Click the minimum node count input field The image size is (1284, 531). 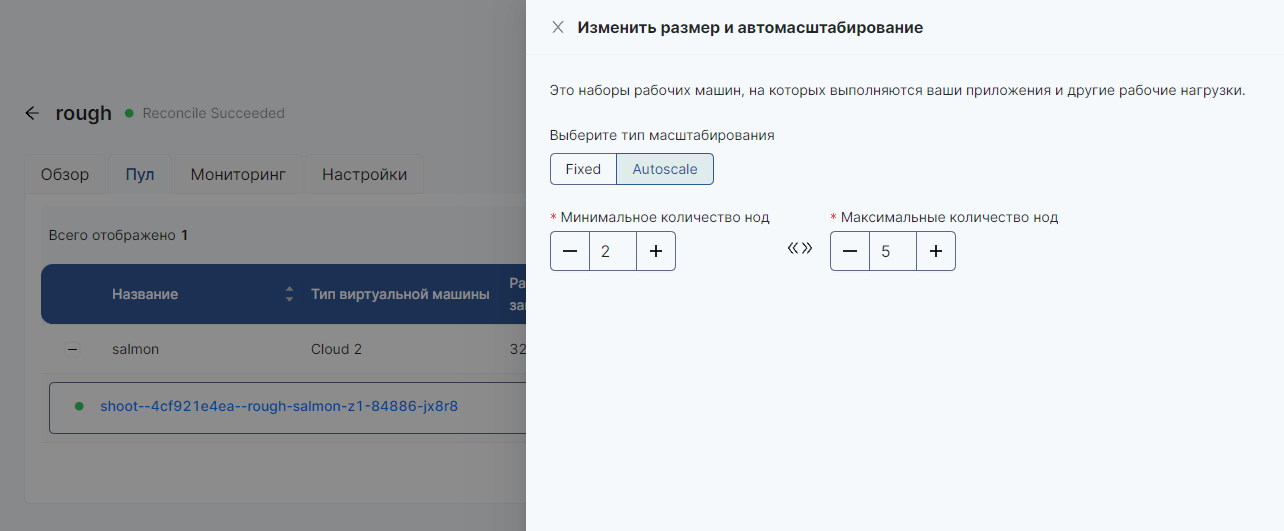point(613,251)
